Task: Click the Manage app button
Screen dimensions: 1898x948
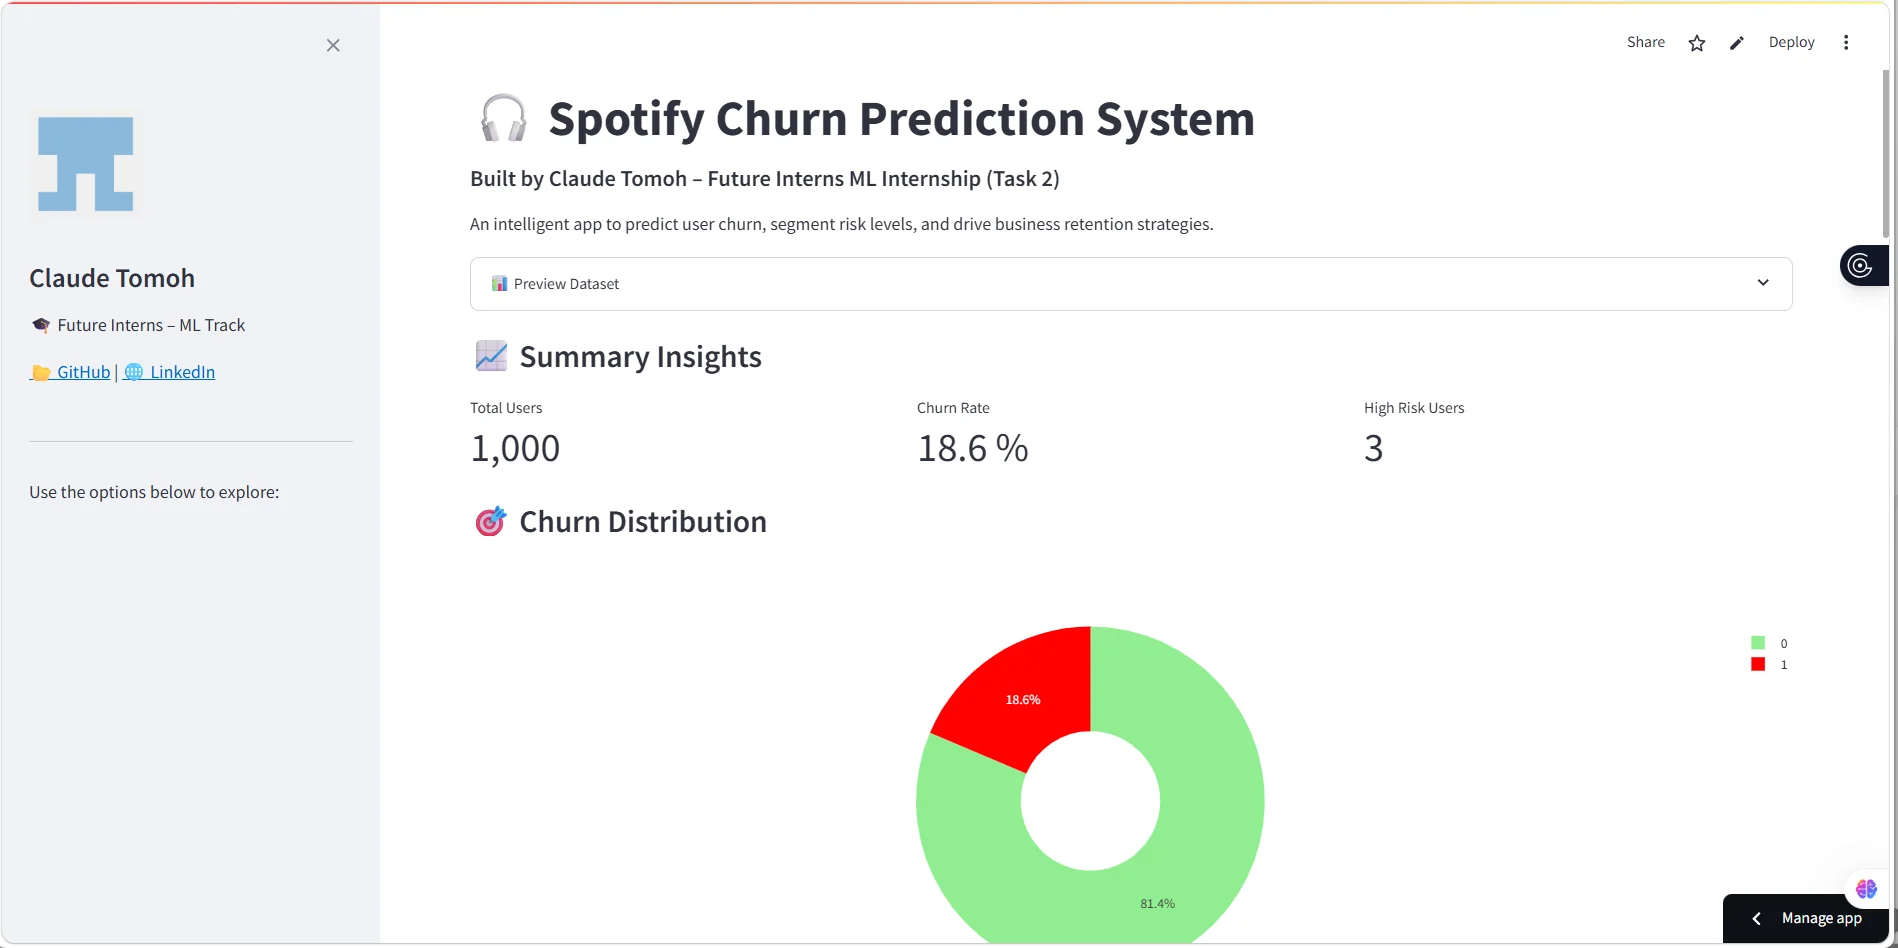Action: point(1805,918)
